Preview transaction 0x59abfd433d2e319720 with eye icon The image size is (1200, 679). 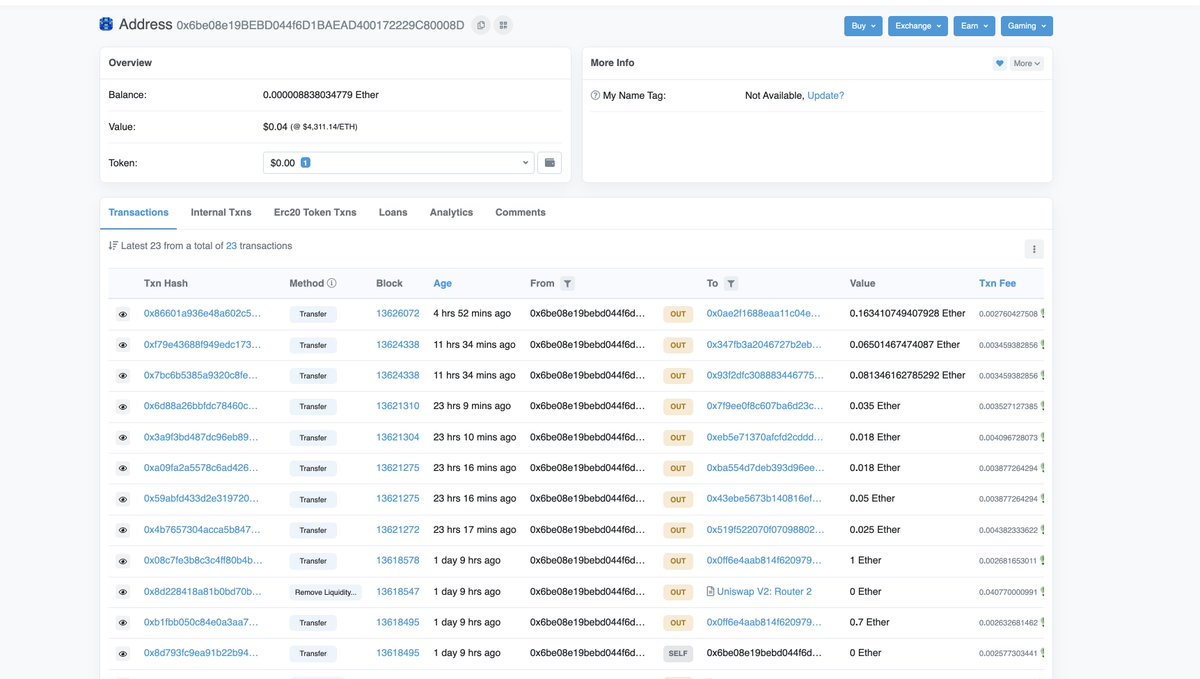click(123, 499)
